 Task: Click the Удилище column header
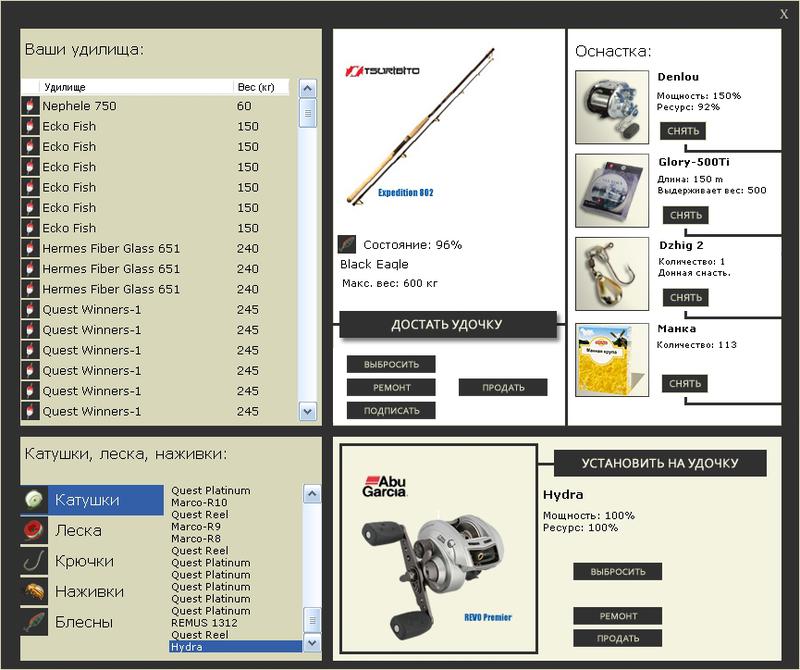coord(136,87)
